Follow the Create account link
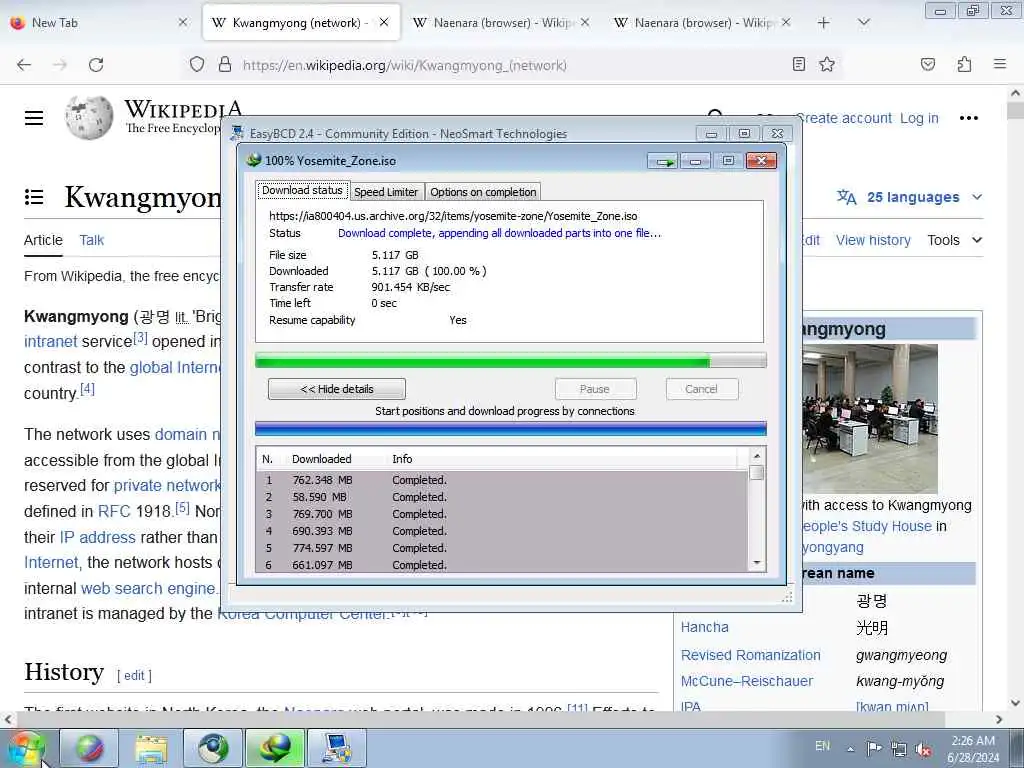The image size is (1024, 768). tap(844, 118)
